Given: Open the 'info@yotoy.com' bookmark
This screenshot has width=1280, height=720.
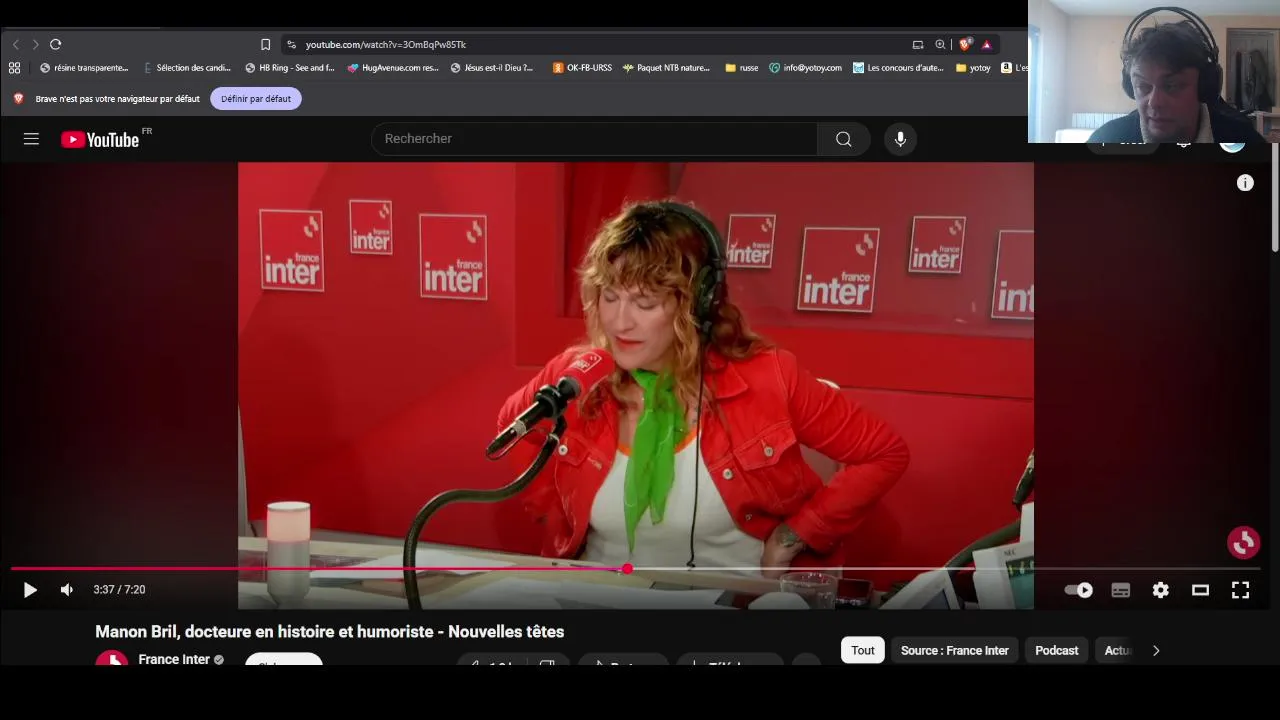Looking at the screenshot, I should click(806, 68).
